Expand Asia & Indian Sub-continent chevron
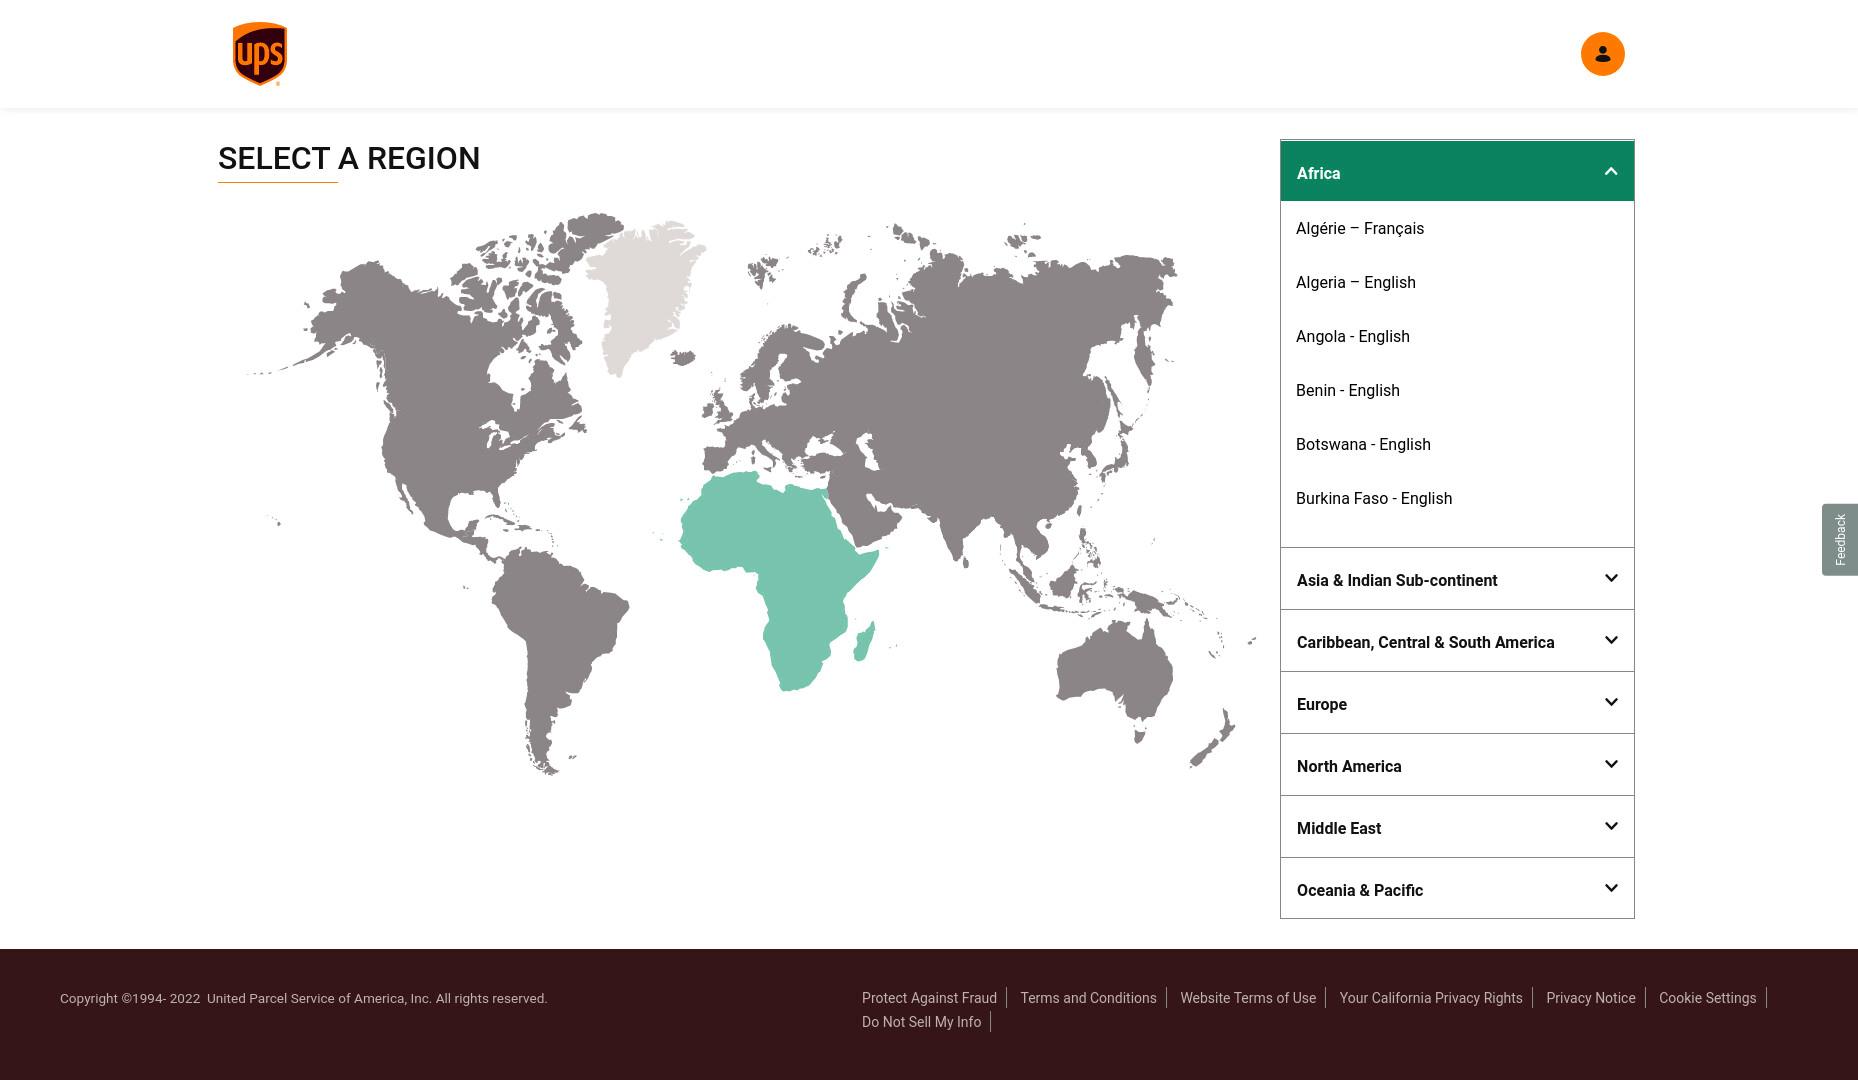 [x=1610, y=578]
